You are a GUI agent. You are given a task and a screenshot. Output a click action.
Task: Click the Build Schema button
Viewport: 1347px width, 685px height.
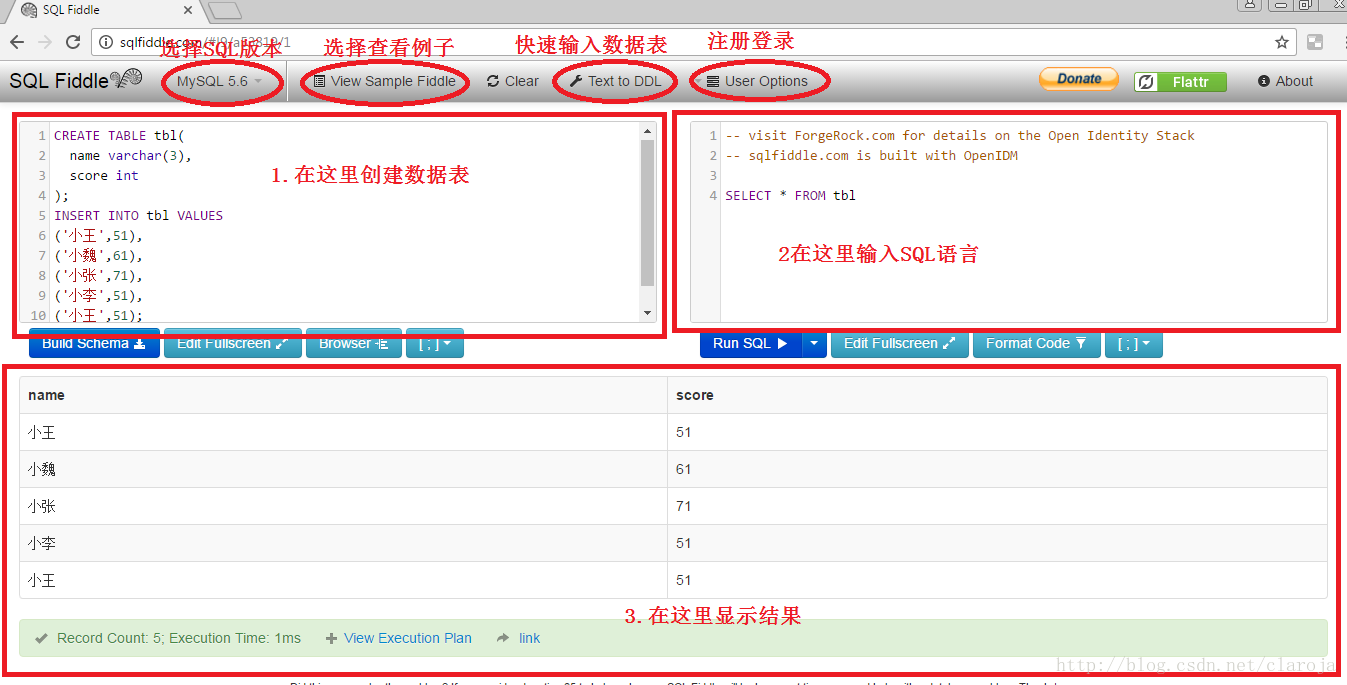point(94,343)
